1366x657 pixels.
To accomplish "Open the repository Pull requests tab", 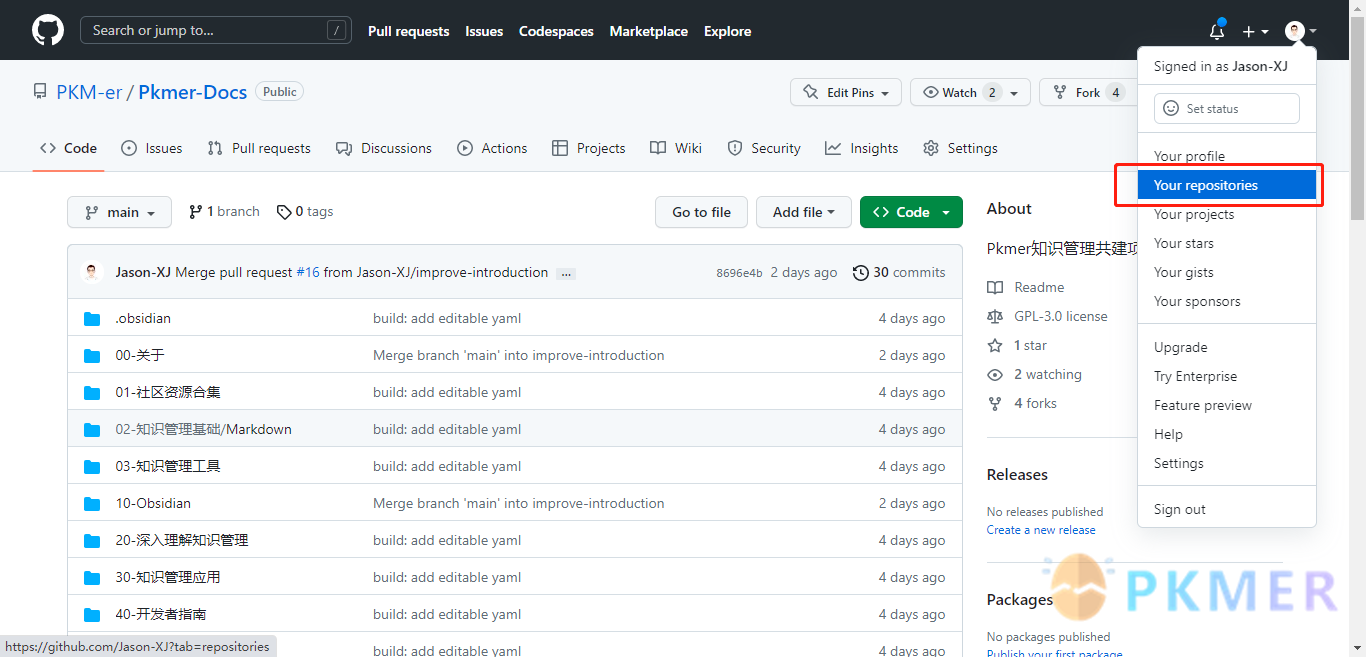I will 259,148.
